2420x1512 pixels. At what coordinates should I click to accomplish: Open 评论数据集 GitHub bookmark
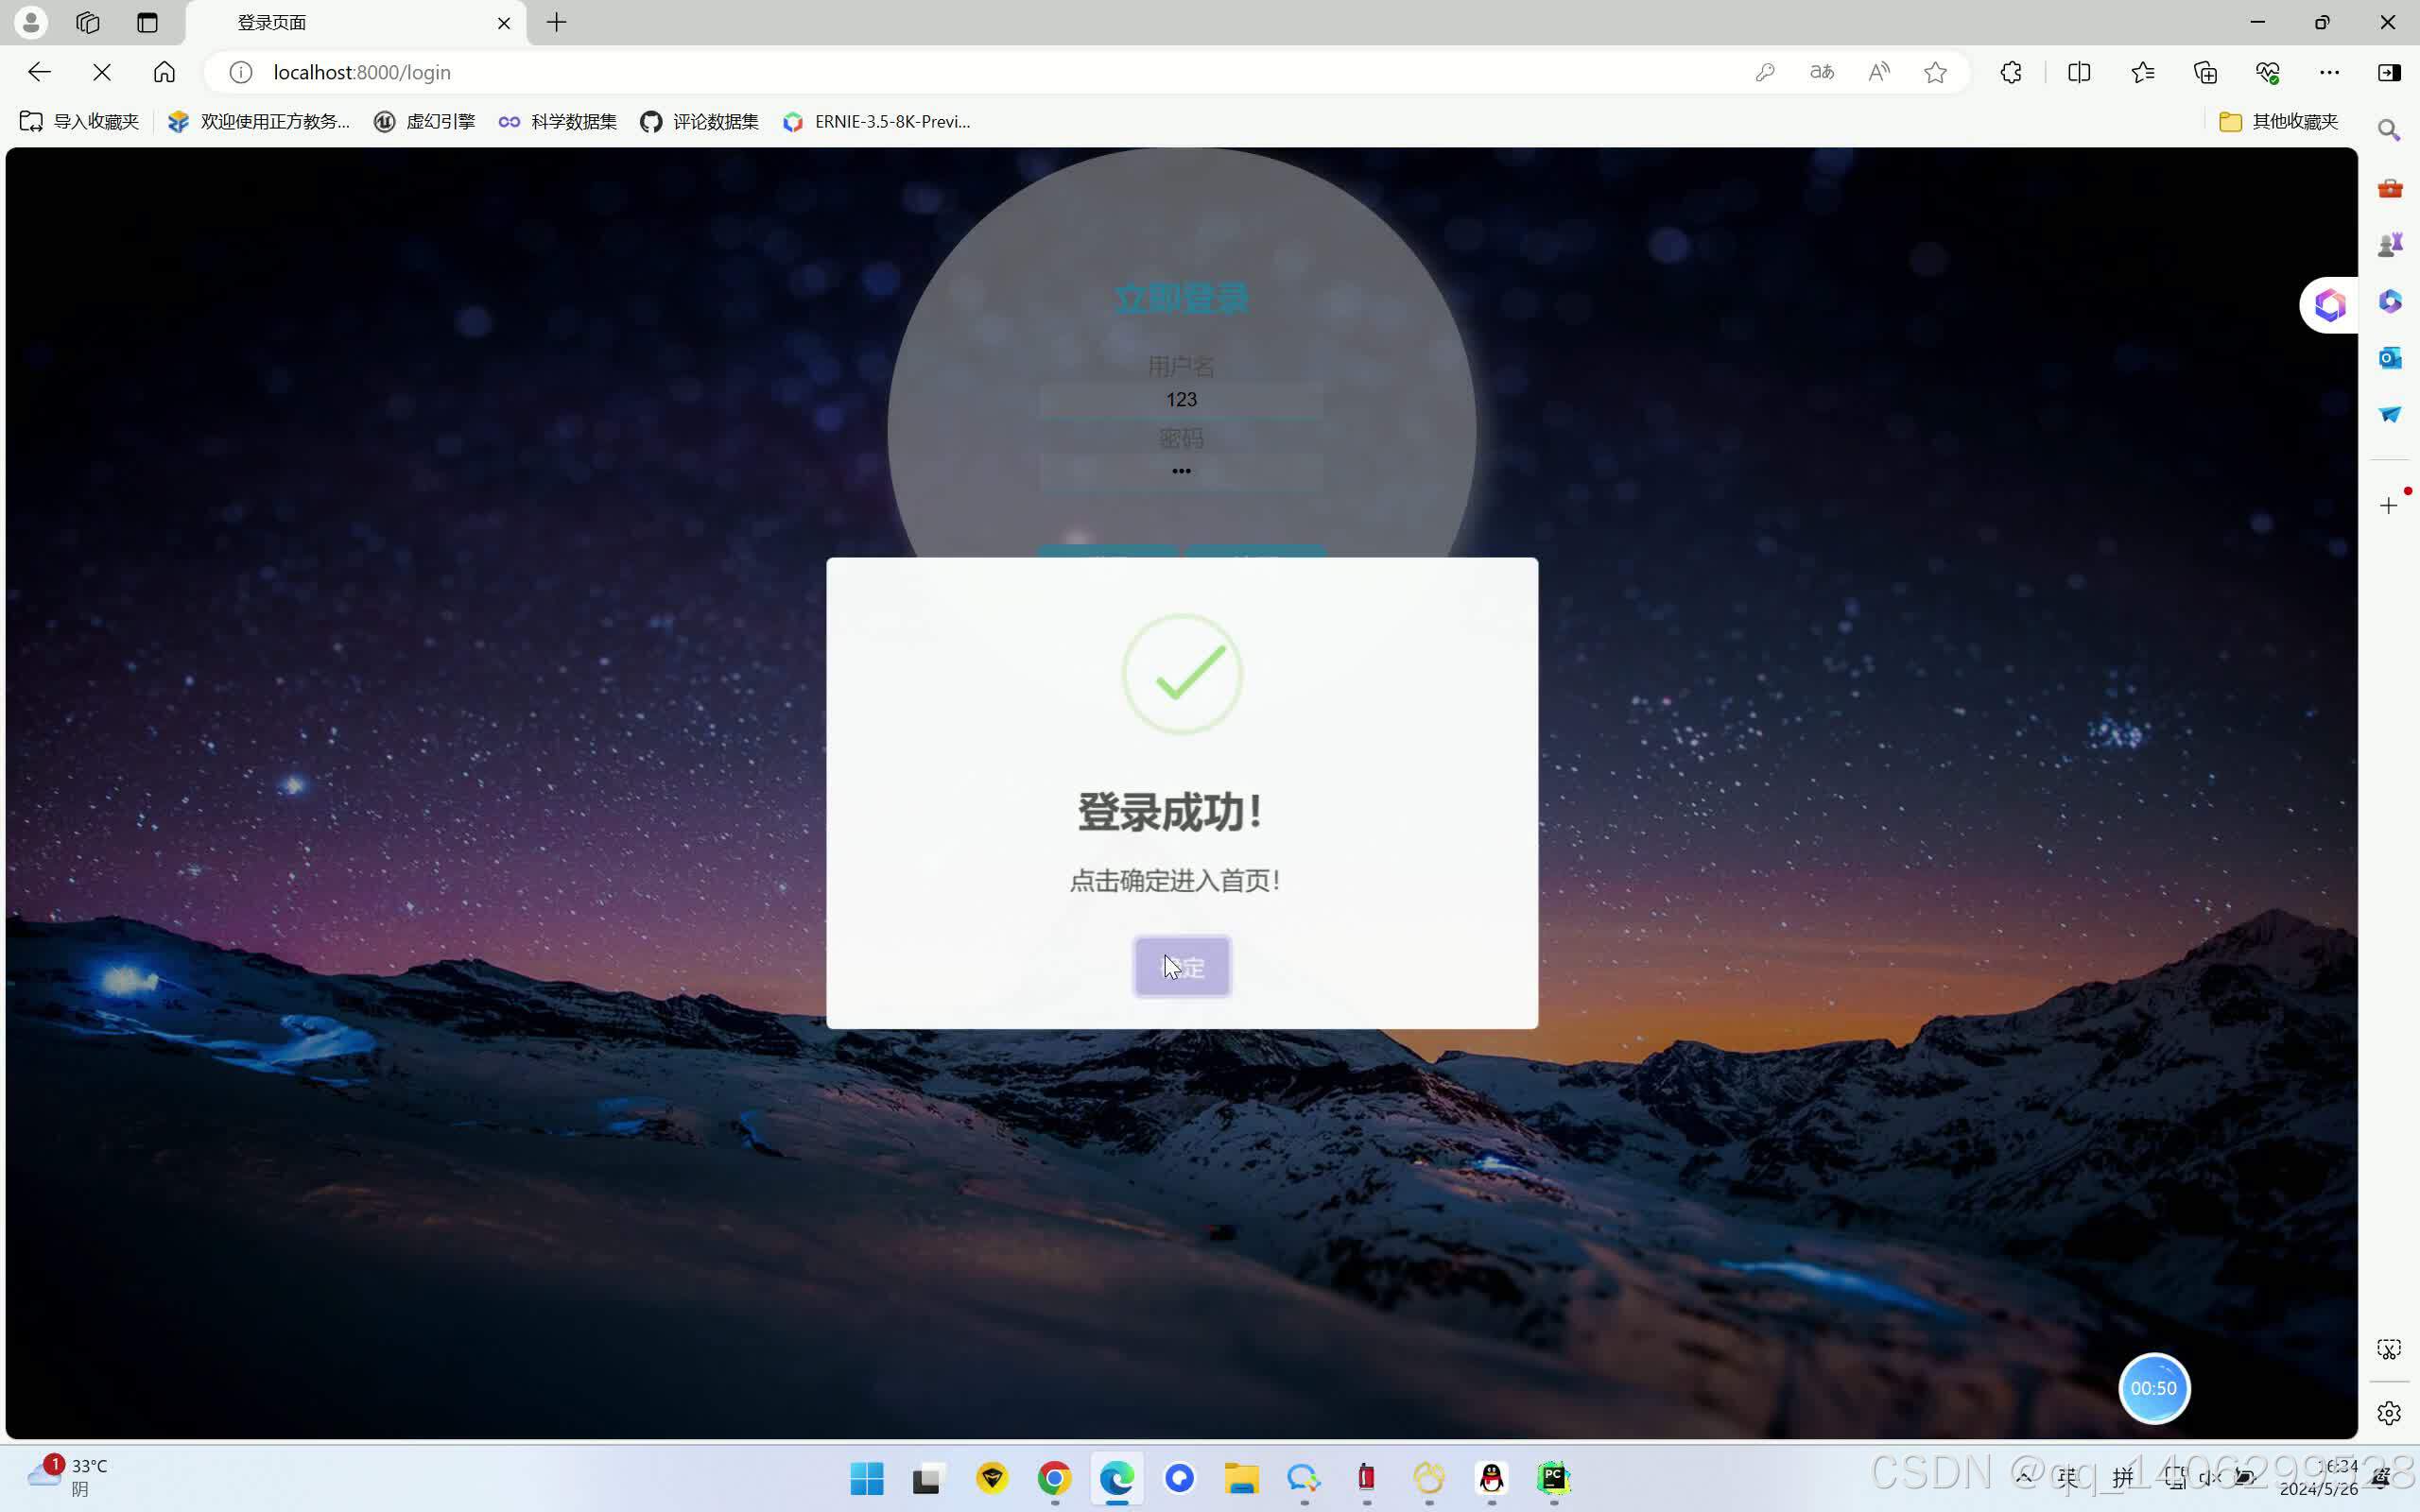(700, 121)
